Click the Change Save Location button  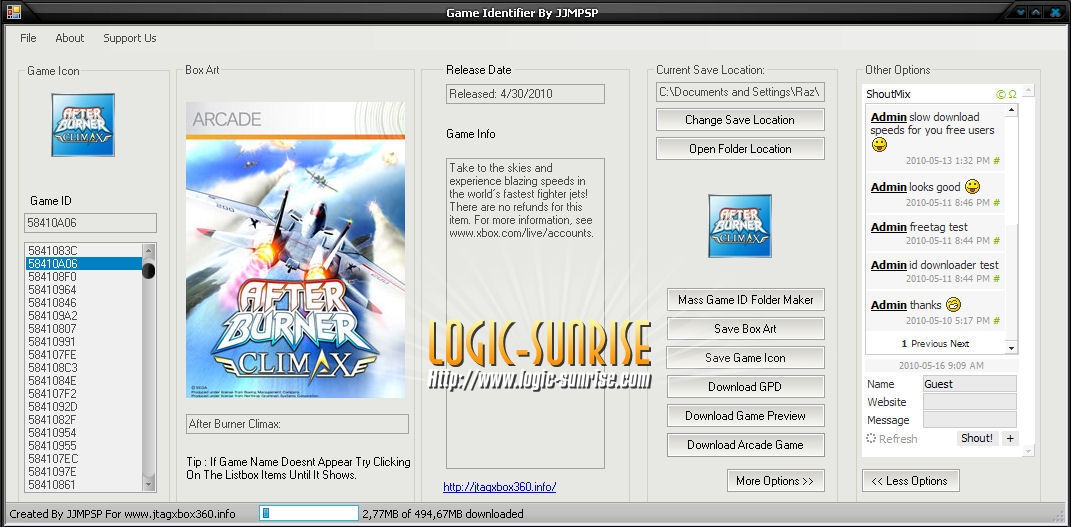(740, 119)
